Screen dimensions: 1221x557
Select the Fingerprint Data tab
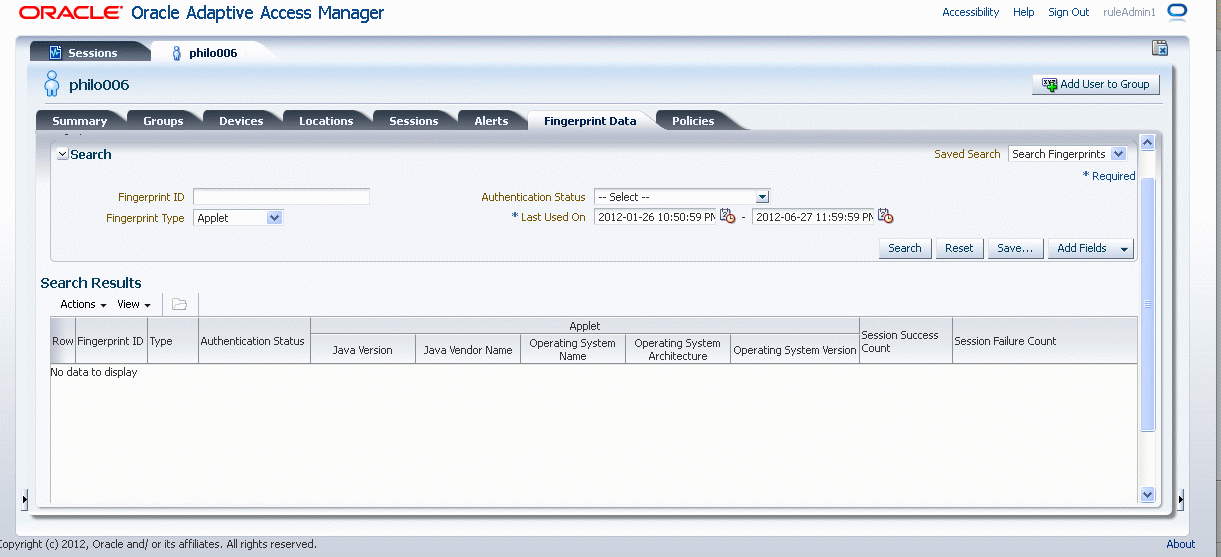pos(590,121)
